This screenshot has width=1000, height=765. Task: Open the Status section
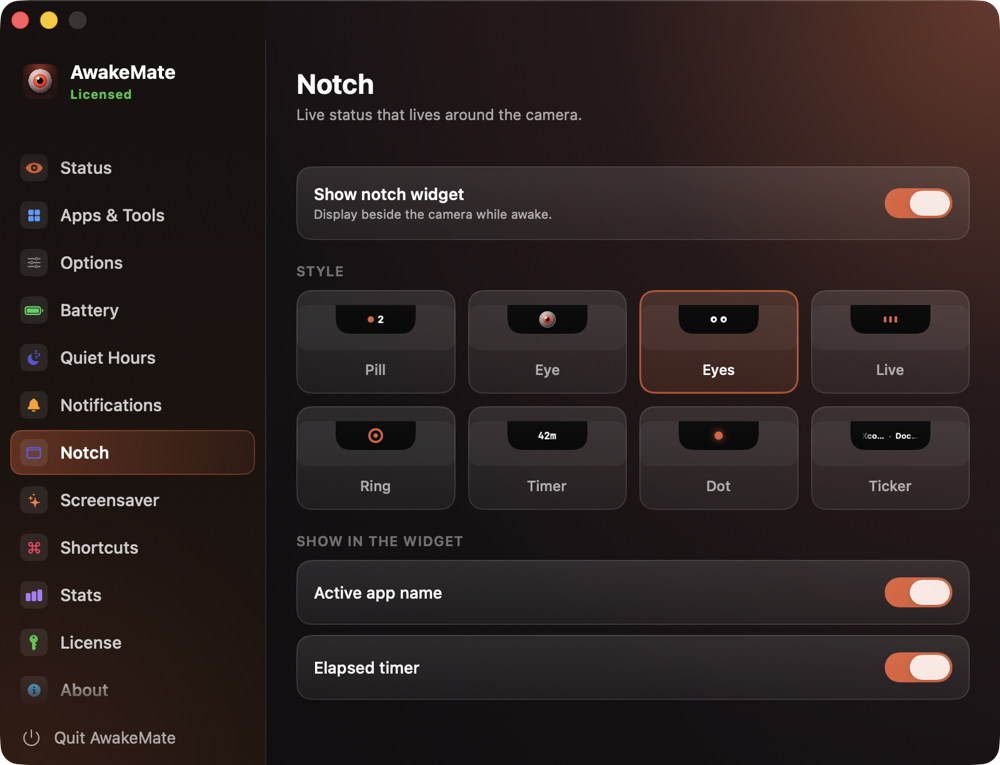tap(133, 168)
